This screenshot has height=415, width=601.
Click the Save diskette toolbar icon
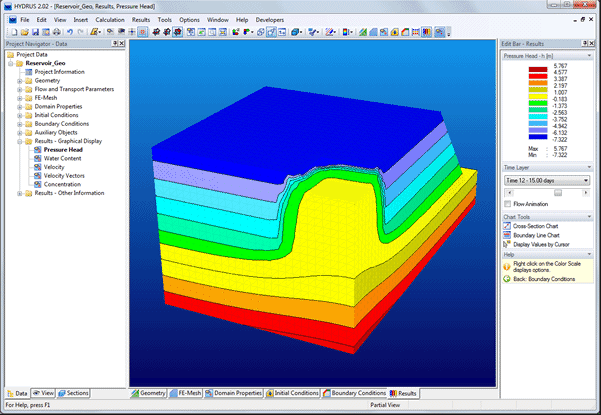35,32
